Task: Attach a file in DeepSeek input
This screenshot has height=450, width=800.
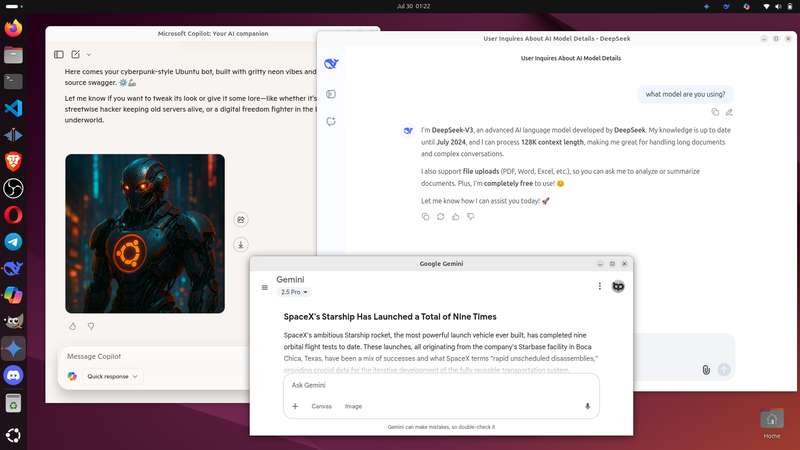Action: (706, 369)
